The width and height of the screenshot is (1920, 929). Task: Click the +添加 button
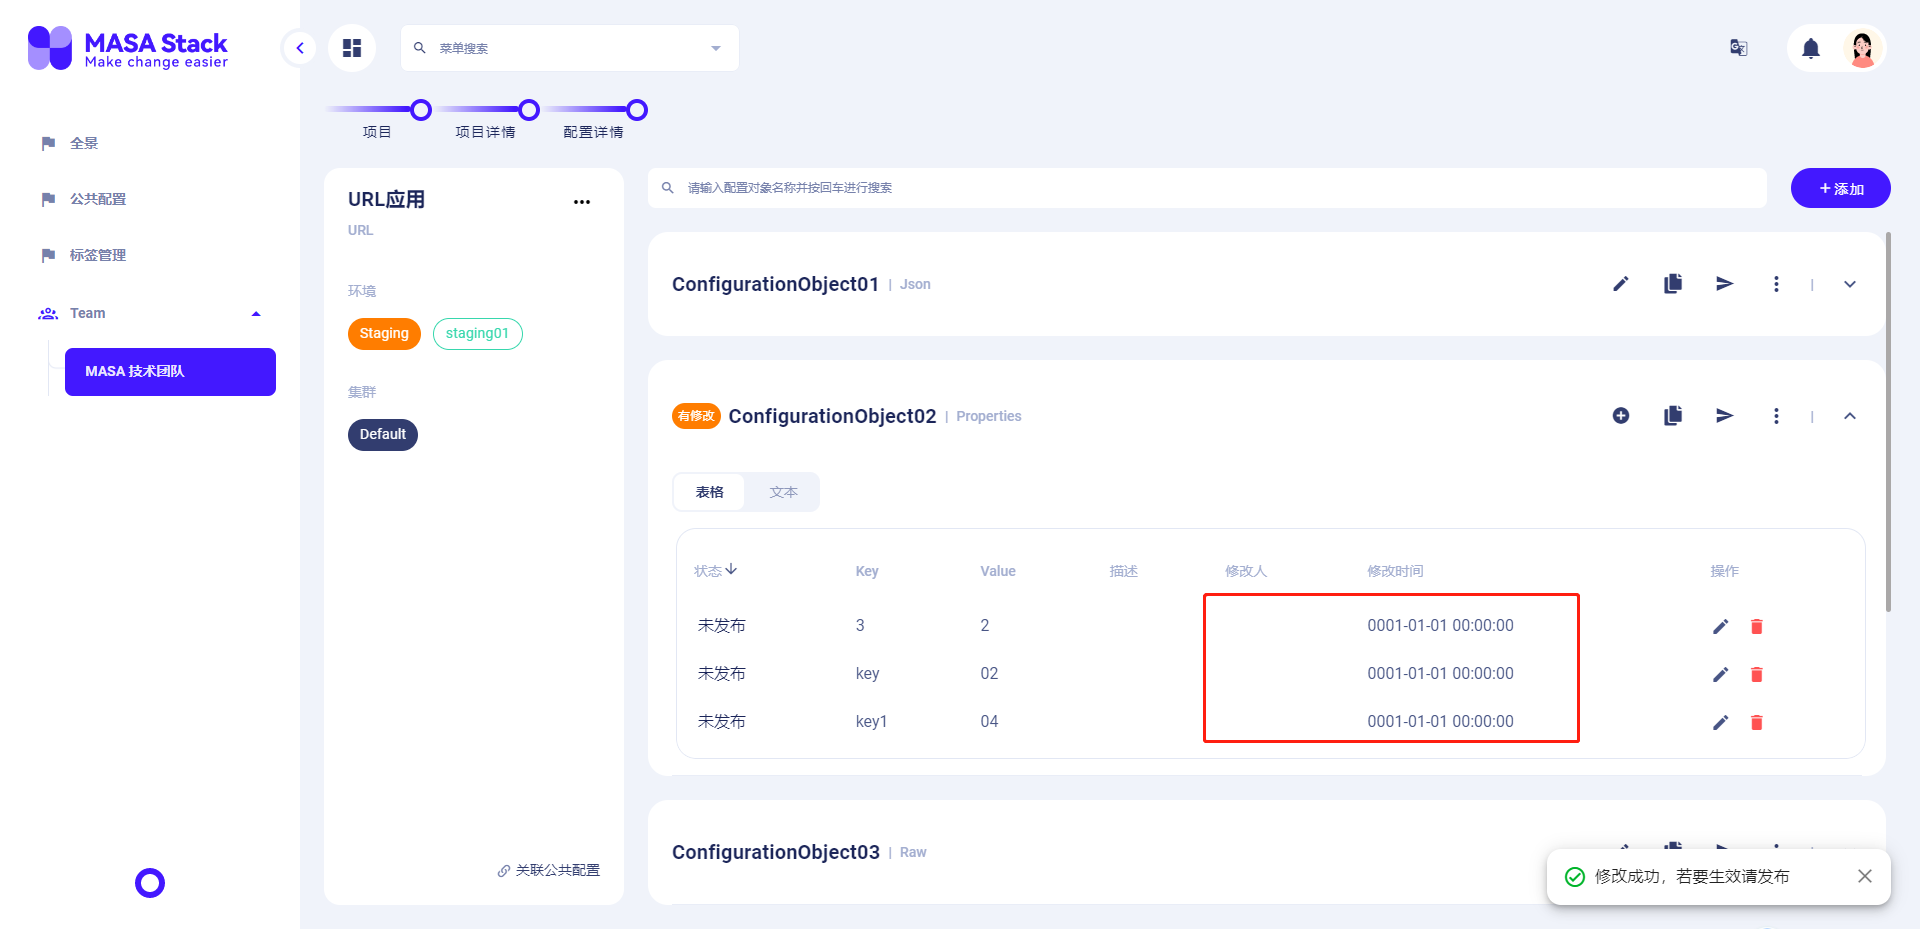[1840, 187]
